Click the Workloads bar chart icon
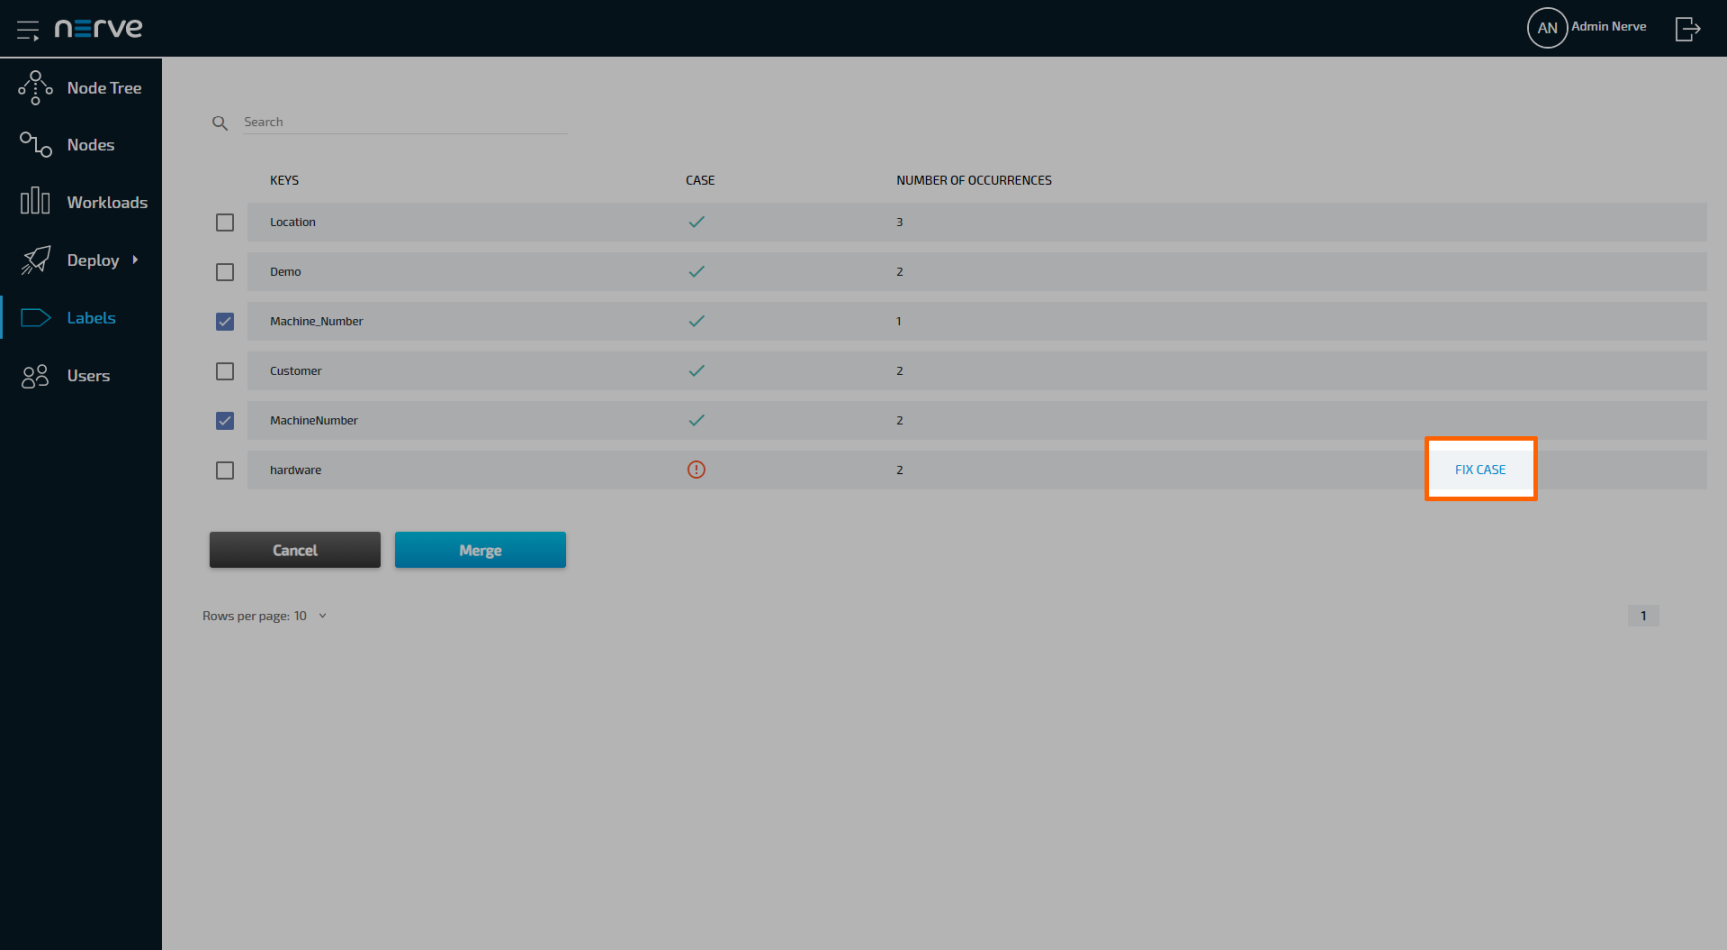This screenshot has height=950, width=1727. coord(35,202)
